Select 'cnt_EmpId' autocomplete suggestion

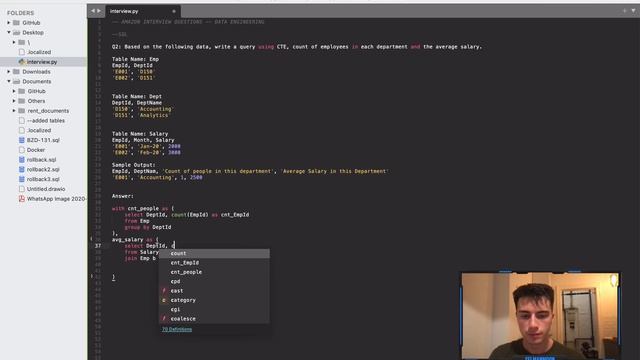[x=214, y=263]
